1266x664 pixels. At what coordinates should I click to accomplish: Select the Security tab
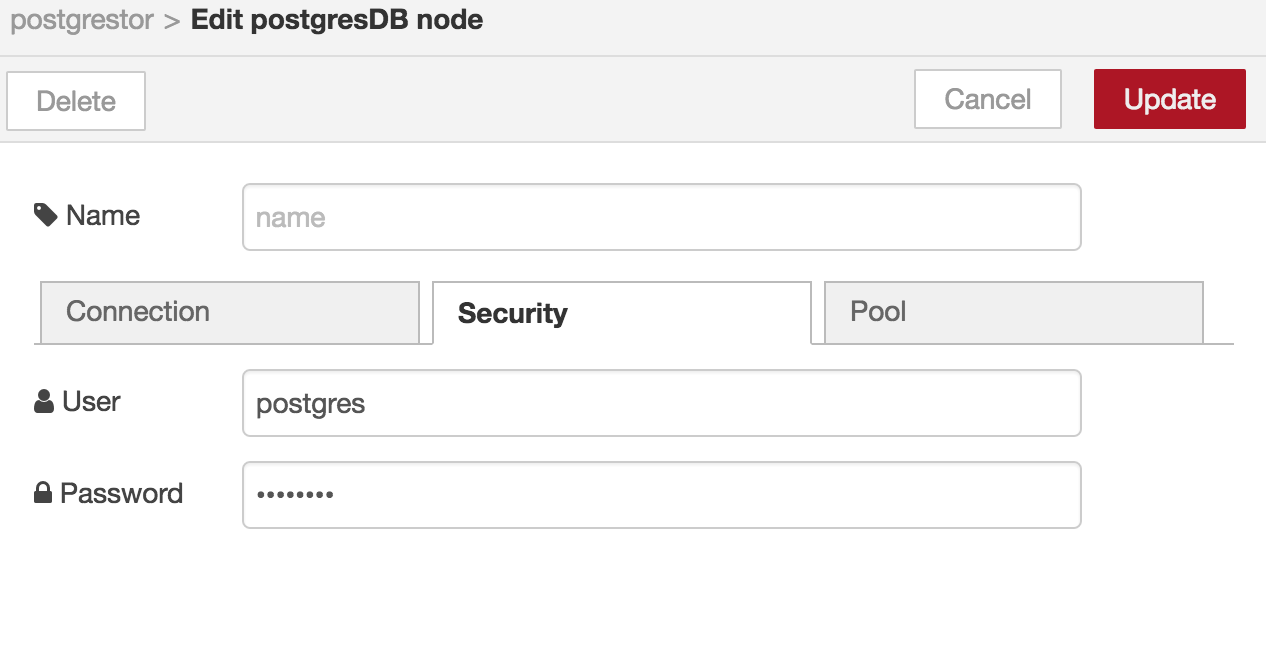[x=621, y=313]
